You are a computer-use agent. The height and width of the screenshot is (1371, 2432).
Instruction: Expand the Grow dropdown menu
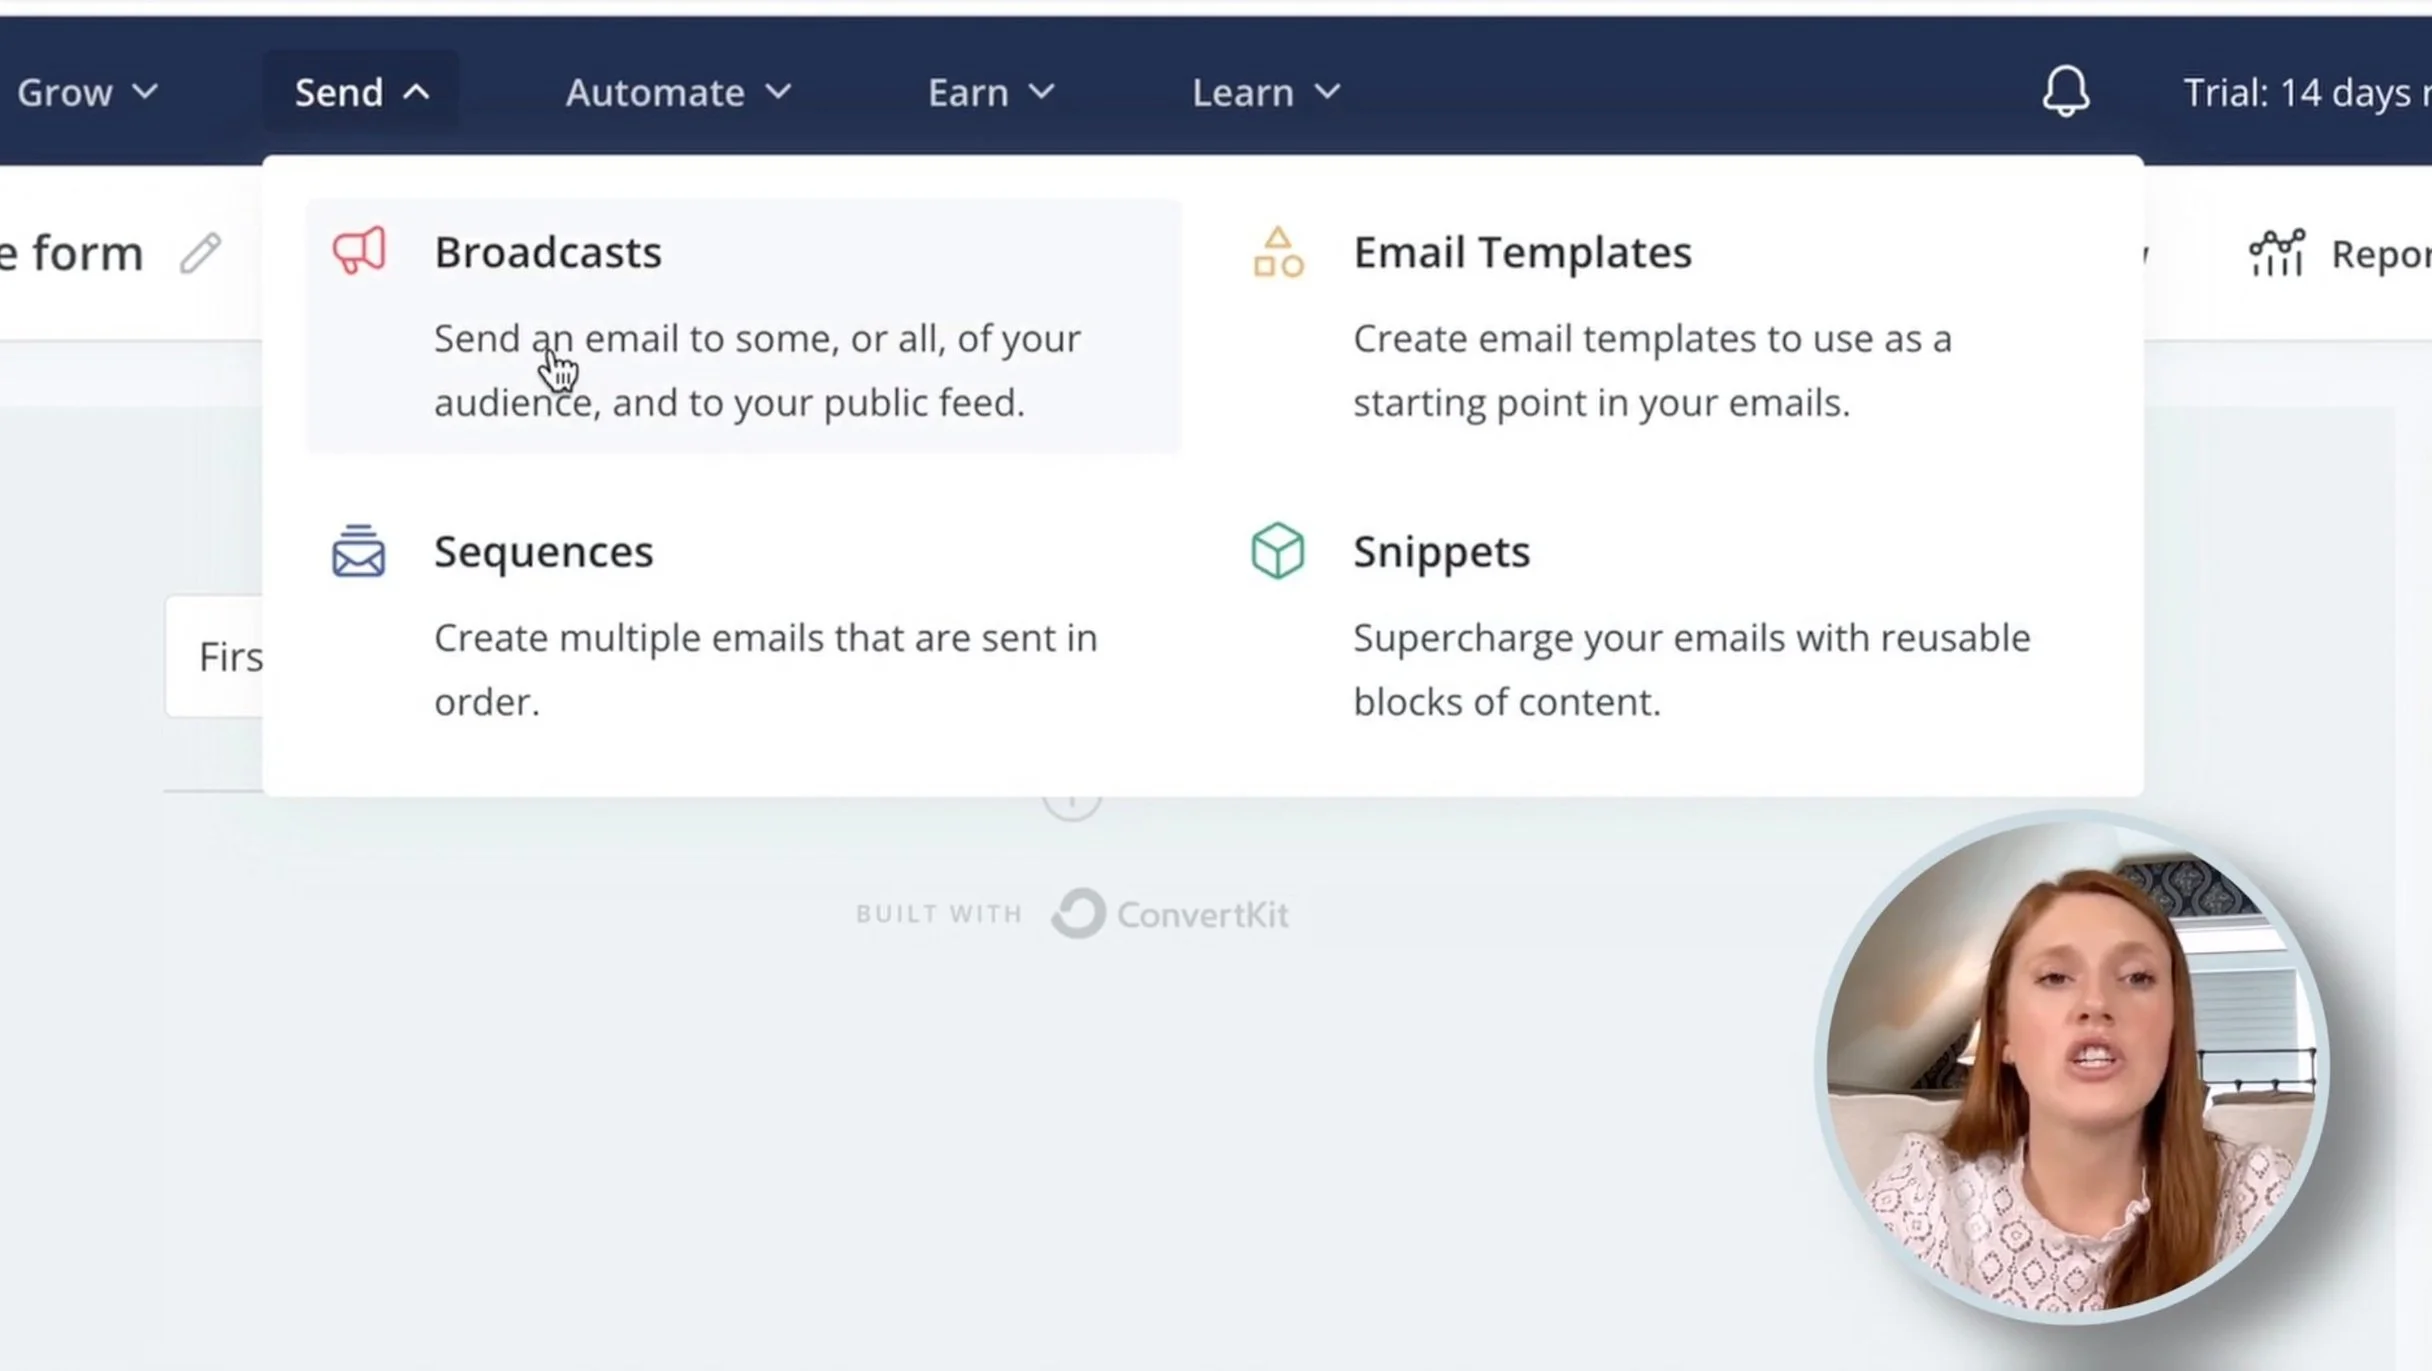coord(87,92)
